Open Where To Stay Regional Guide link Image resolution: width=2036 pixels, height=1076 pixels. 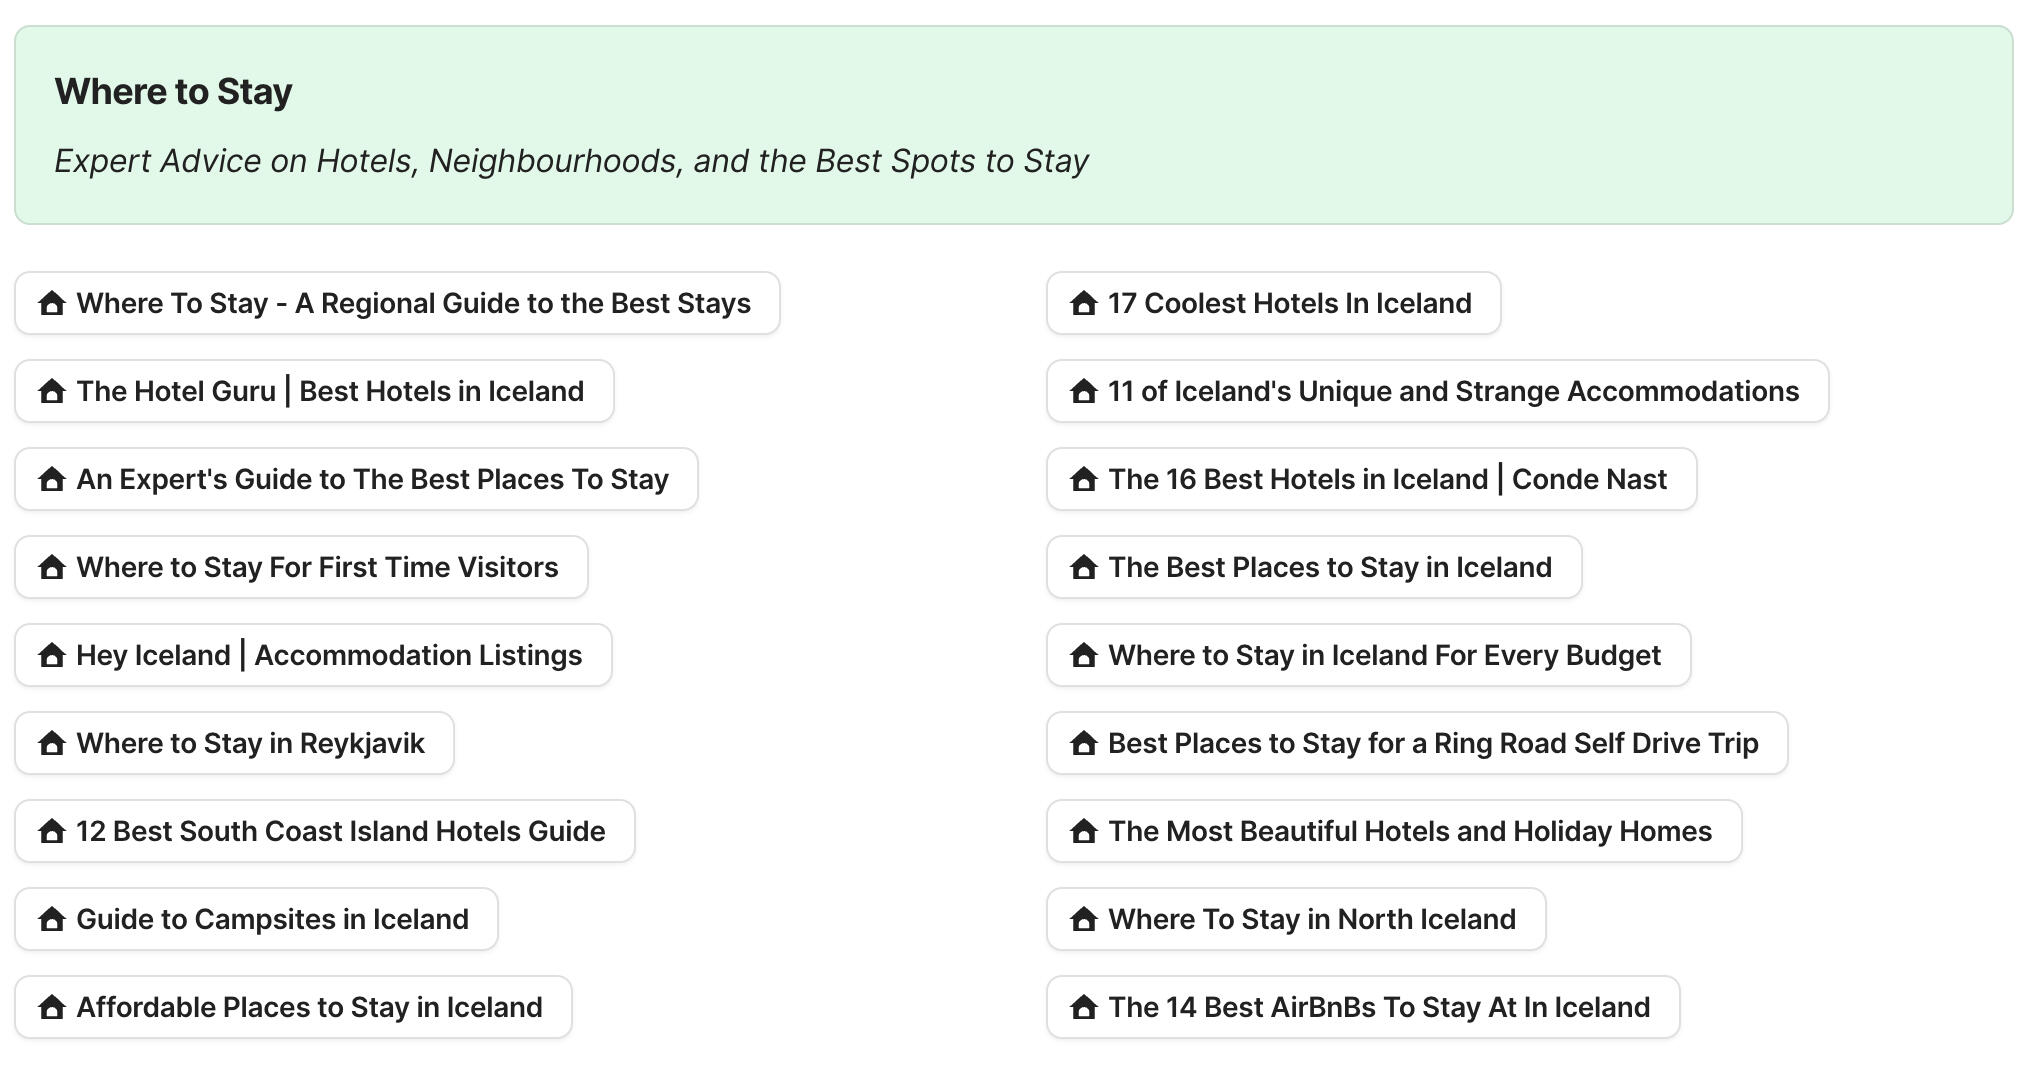[413, 303]
